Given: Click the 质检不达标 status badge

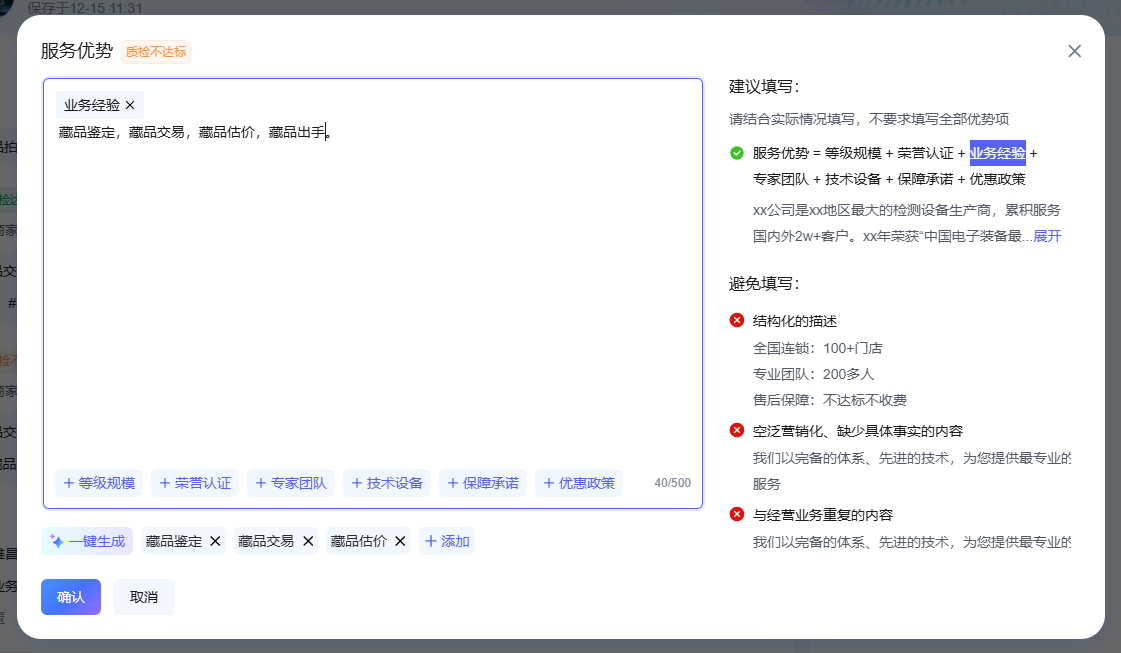Looking at the screenshot, I should coord(156,52).
